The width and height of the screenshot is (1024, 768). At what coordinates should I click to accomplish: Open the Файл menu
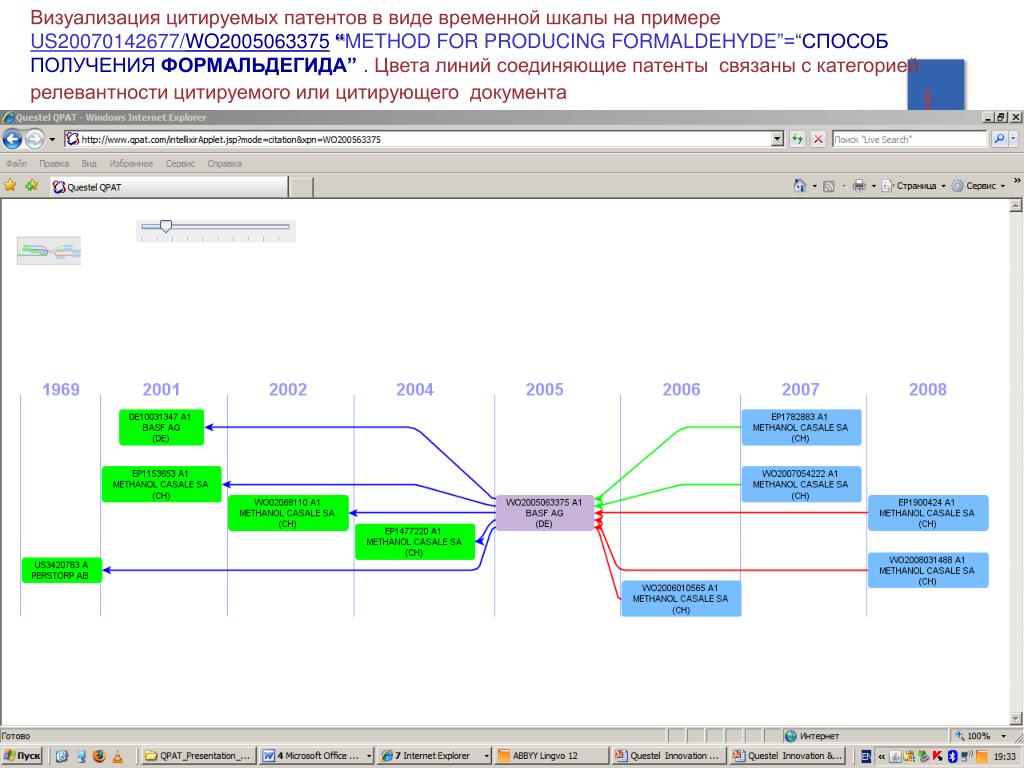16,163
